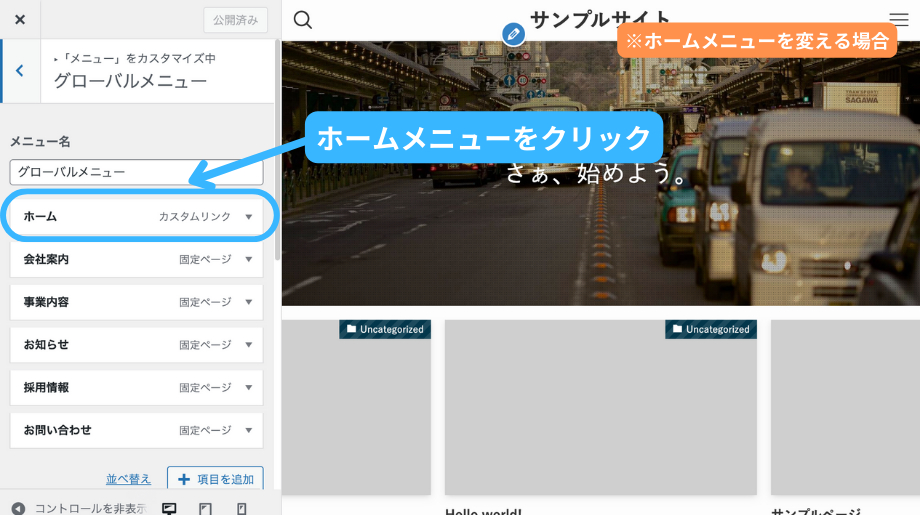Open the hamburger menu in site header
This screenshot has height=515, width=920.
pyautogui.click(x=898, y=19)
